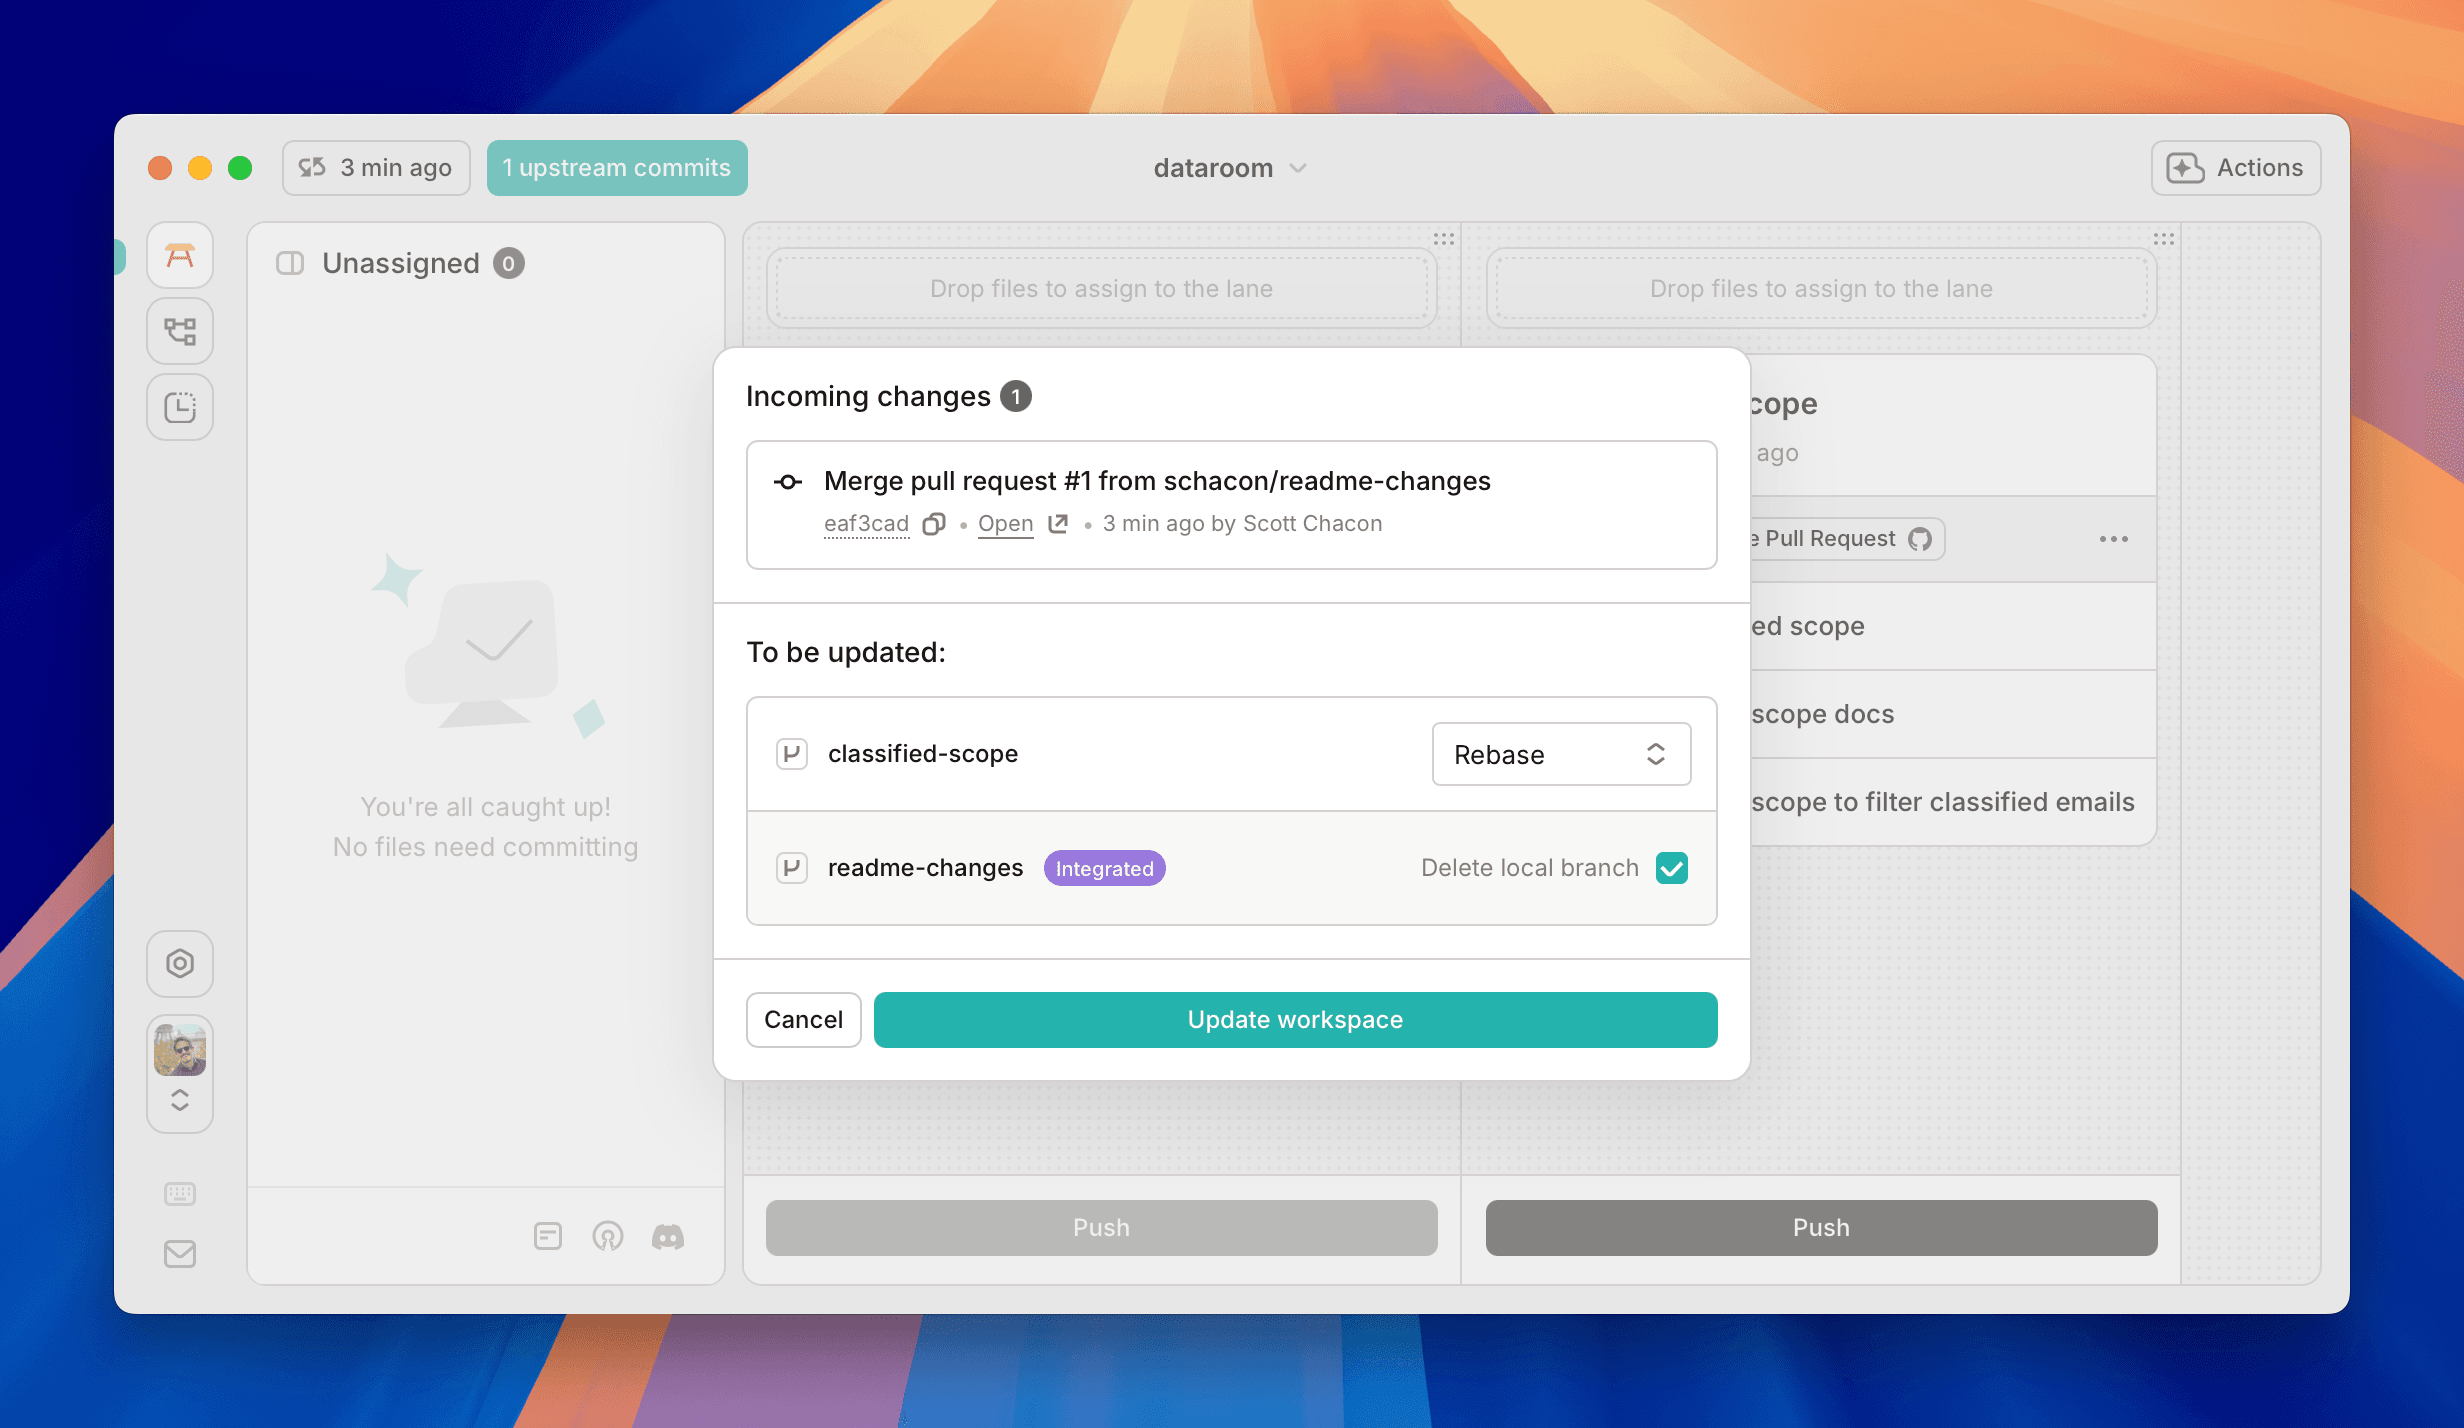
Task: Click the Integrated badge on readme-changes
Action: (1104, 868)
